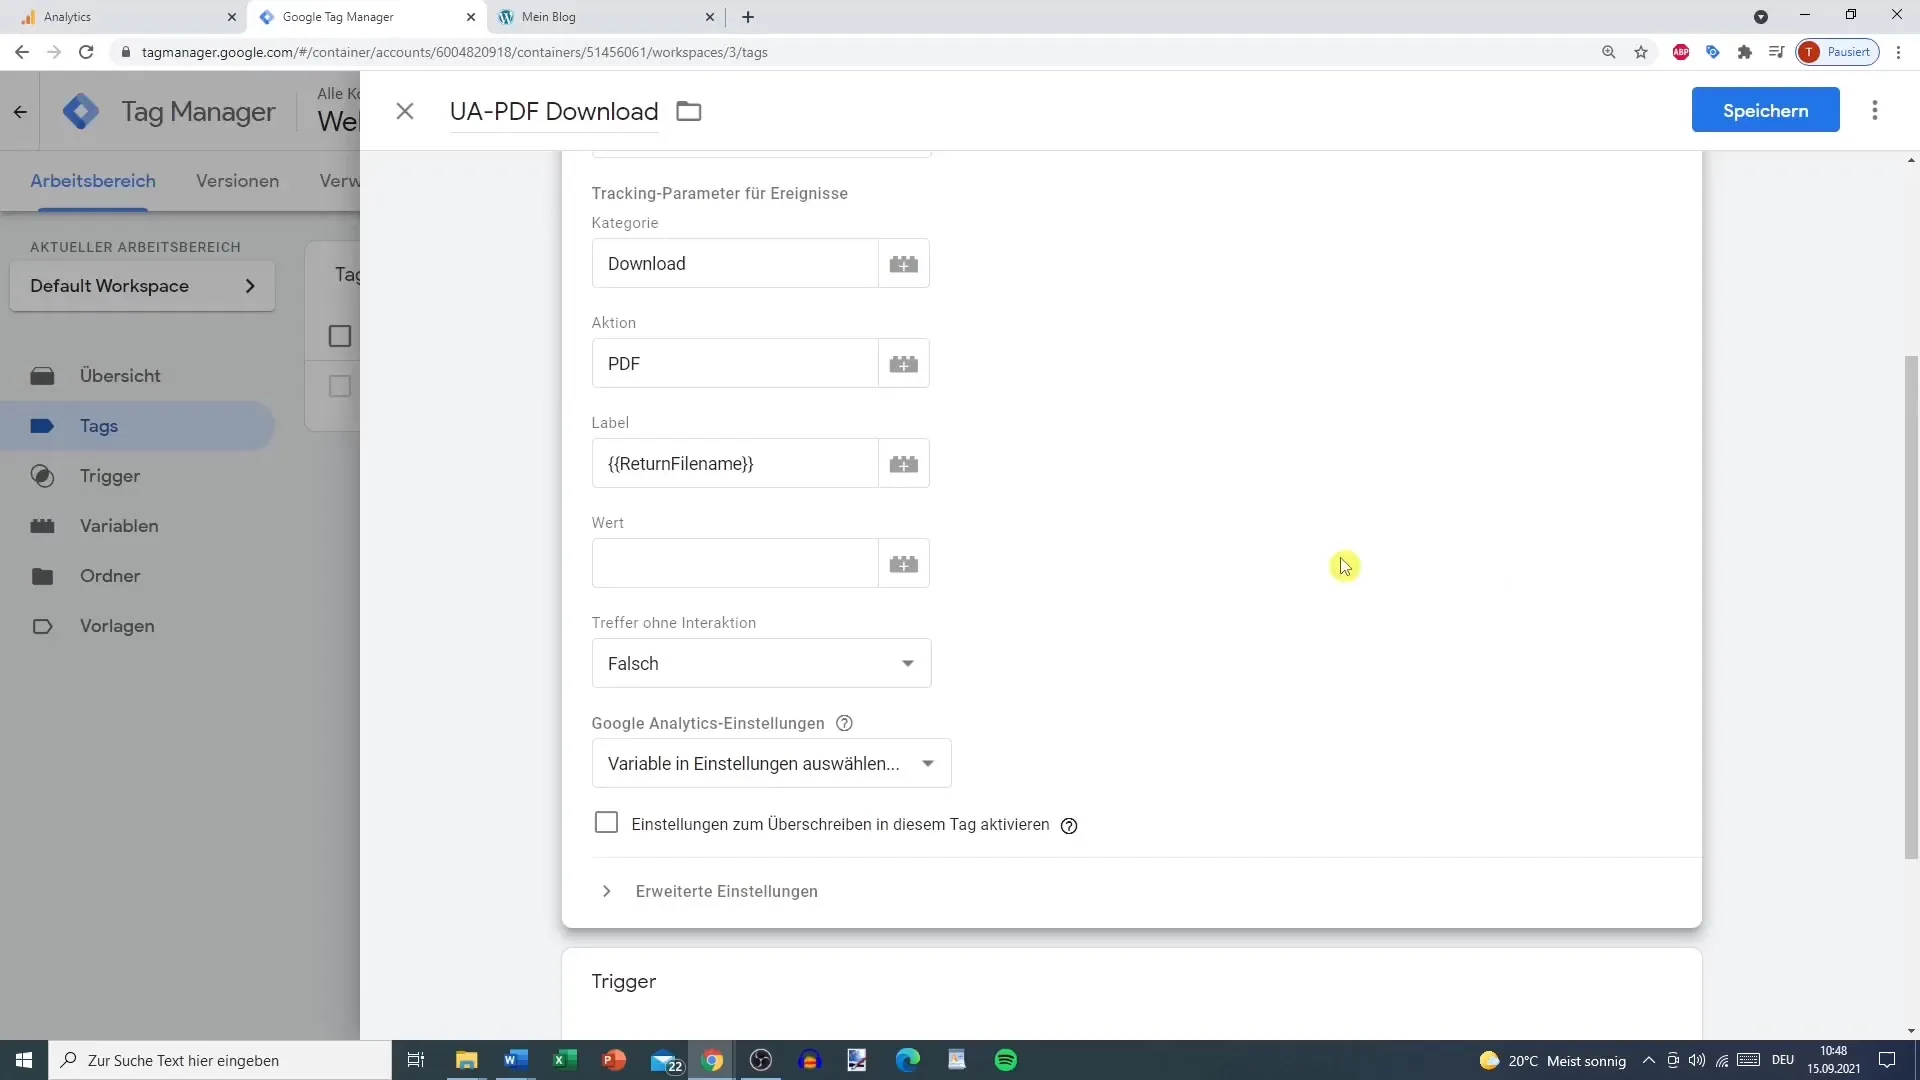
Task: Click the Trigger sidebar icon
Action: [42, 476]
